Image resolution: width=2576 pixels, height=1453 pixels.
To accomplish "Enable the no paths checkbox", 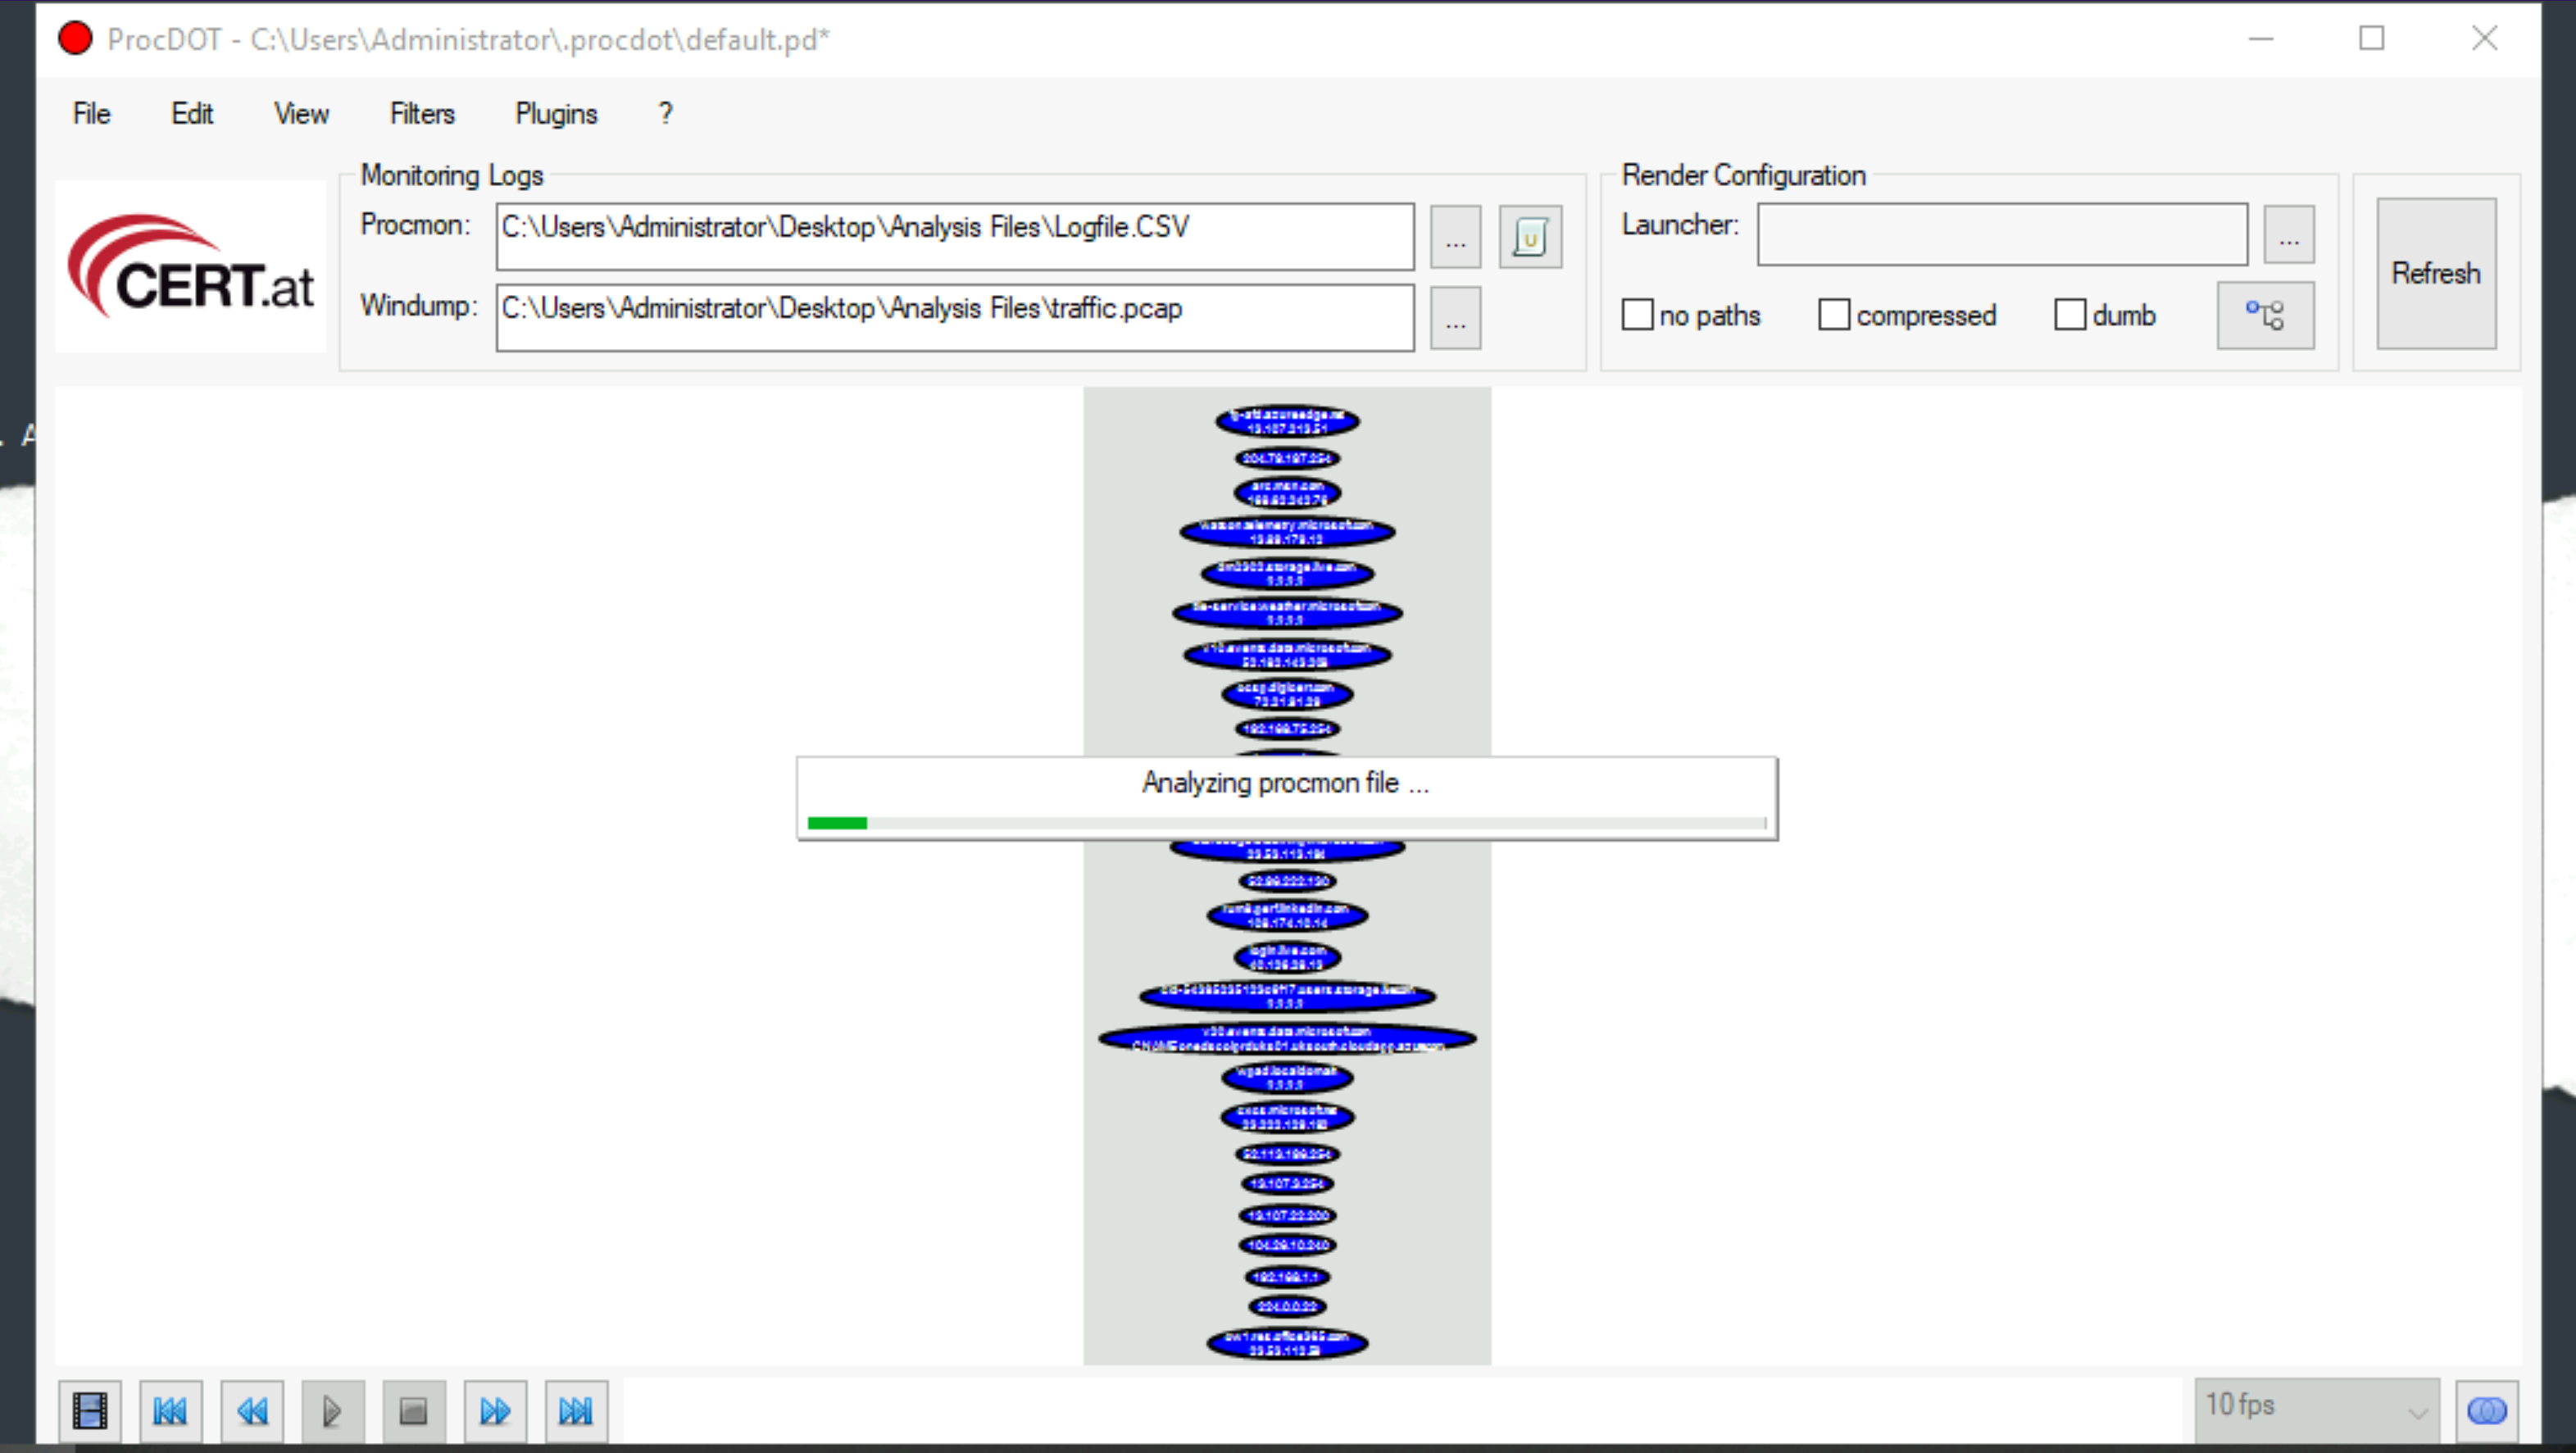I will coord(1637,315).
